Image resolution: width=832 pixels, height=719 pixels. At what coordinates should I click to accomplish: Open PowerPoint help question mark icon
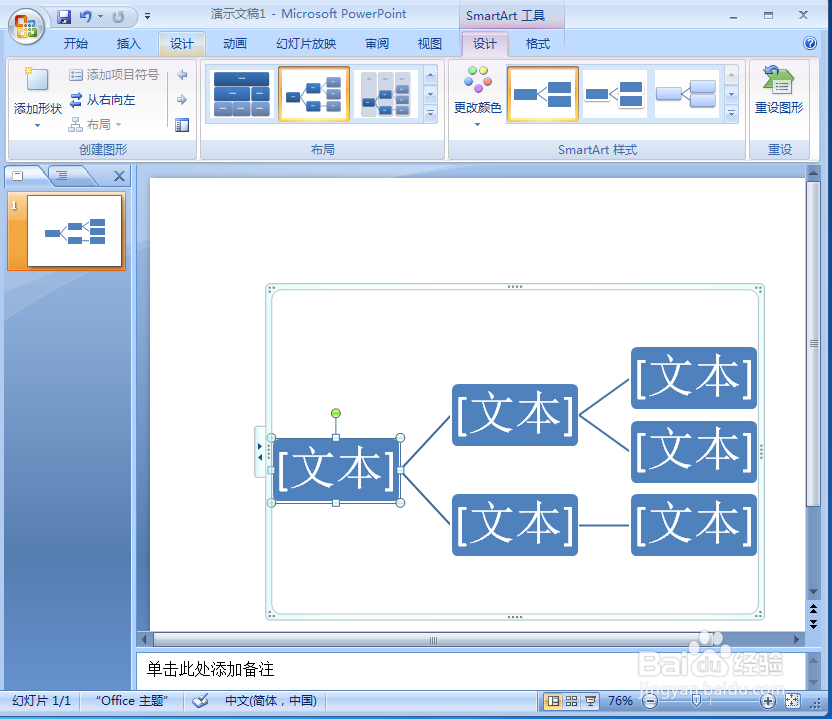810,43
